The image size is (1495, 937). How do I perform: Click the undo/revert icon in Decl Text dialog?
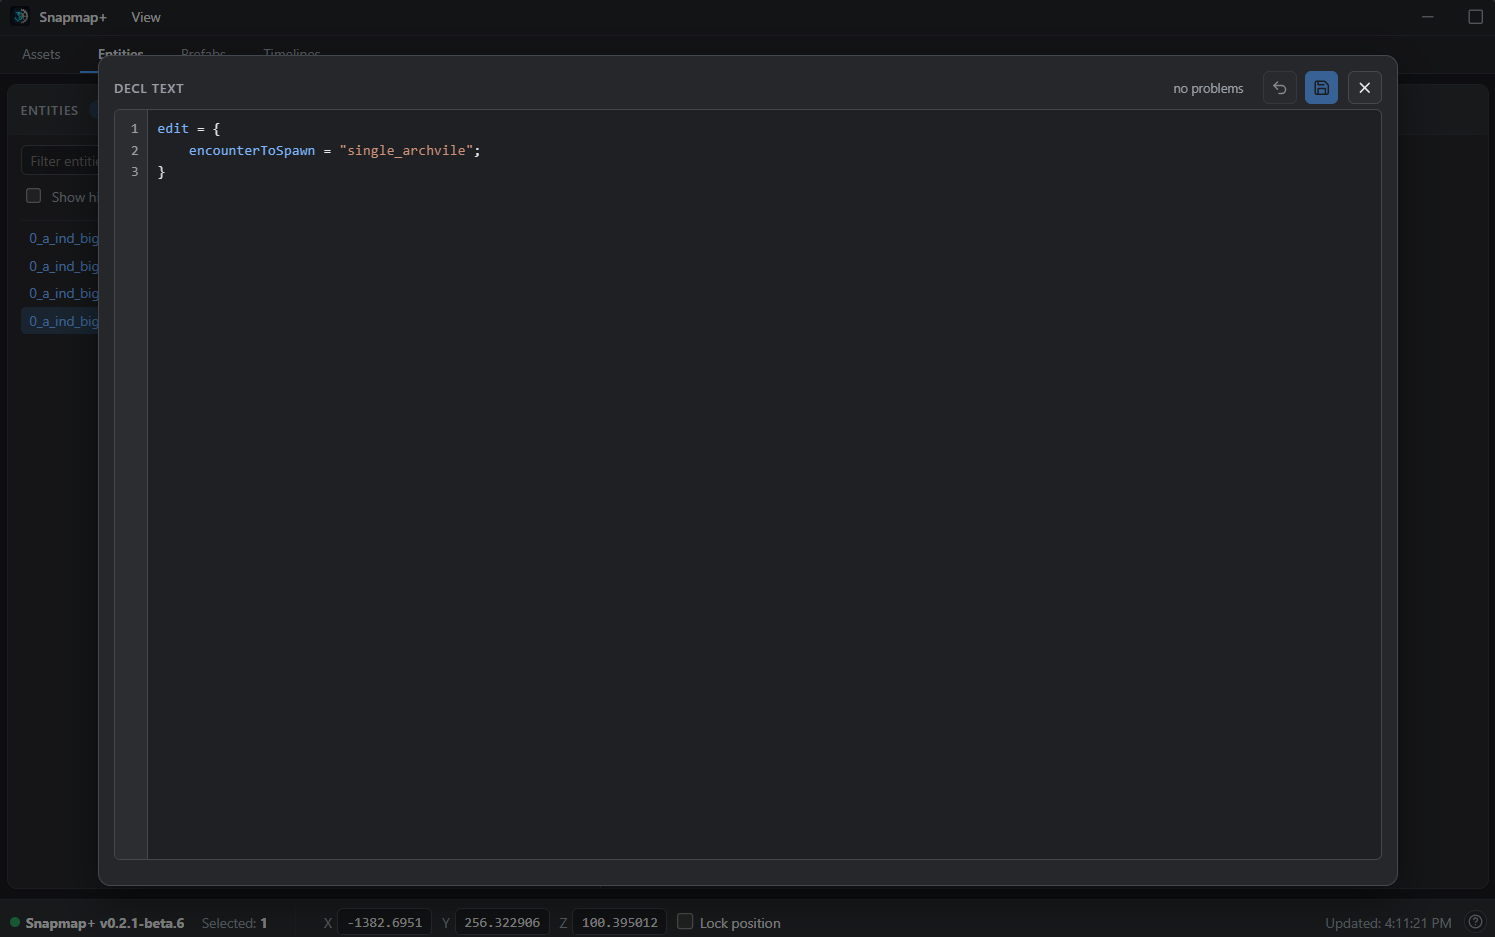point(1279,88)
